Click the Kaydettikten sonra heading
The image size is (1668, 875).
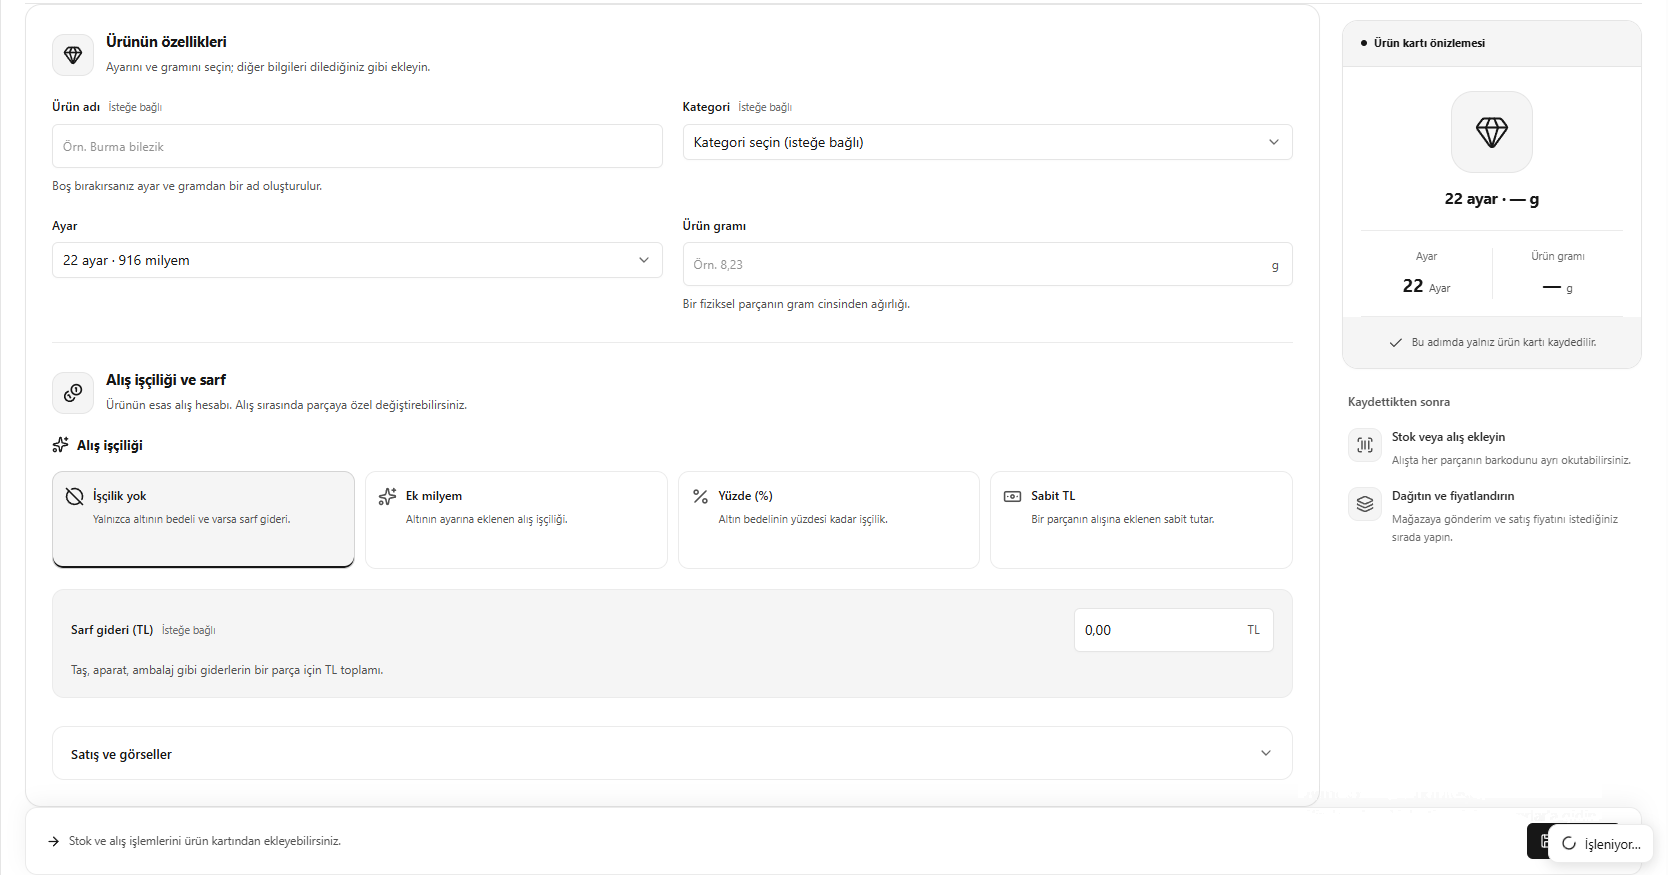(1399, 402)
